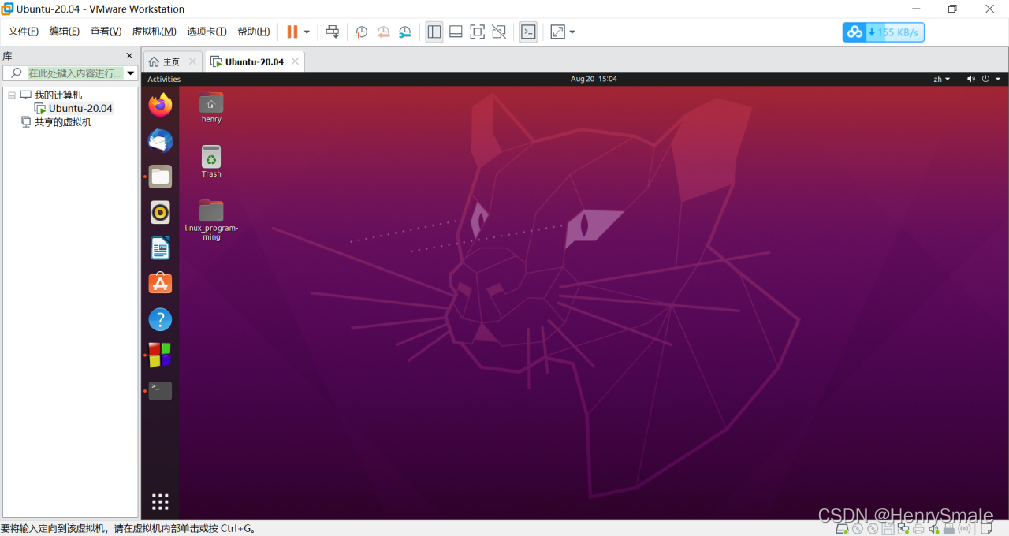Open the Files manager in the dock
1009x536 pixels.
coord(160,176)
